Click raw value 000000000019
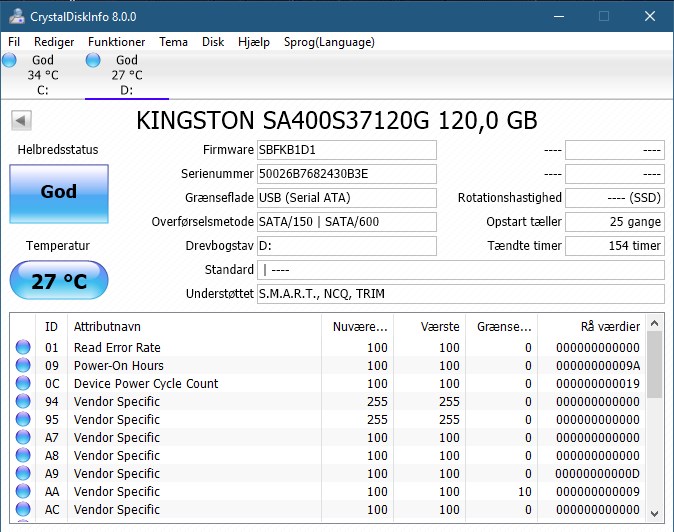This screenshot has height=532, width=674. (598, 383)
